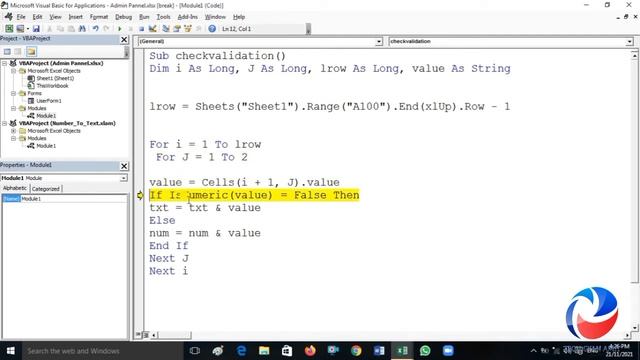
Task: Click View Code icon in Project panel
Action: 7,51
